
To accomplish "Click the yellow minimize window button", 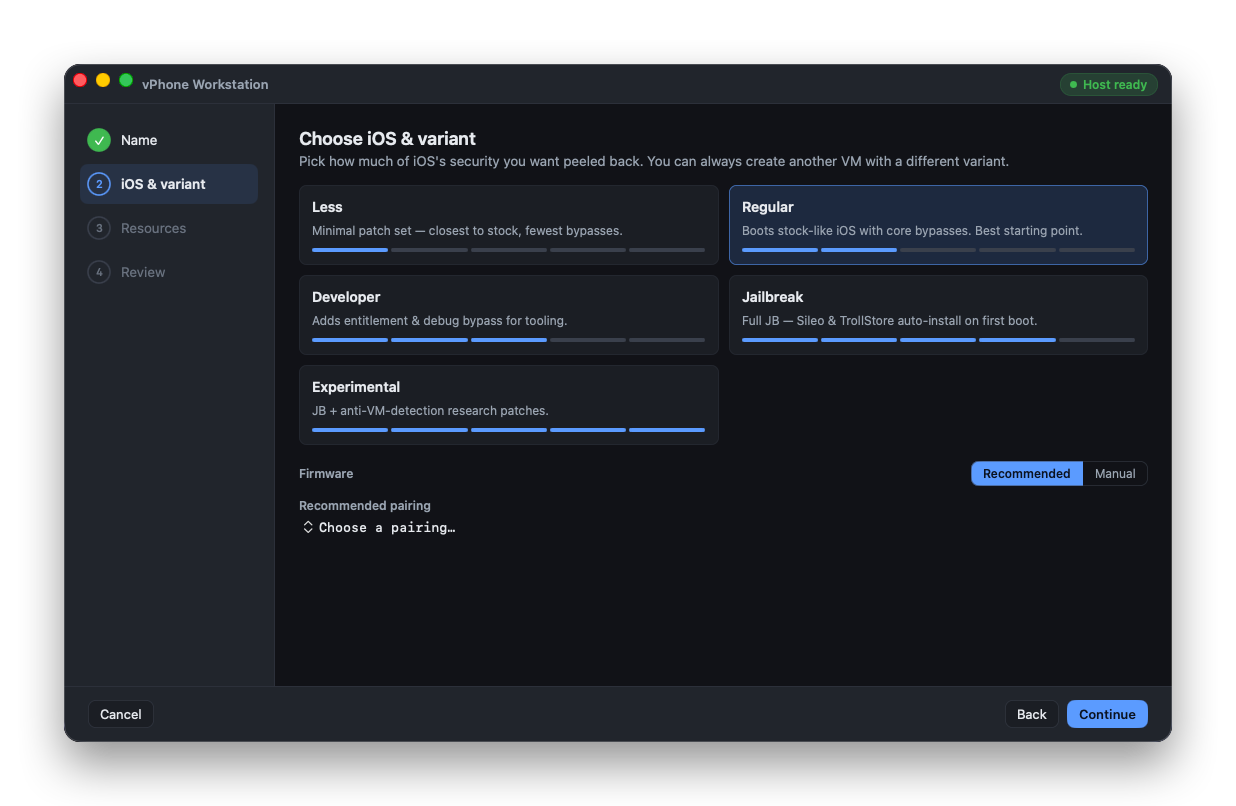I will point(103,80).
